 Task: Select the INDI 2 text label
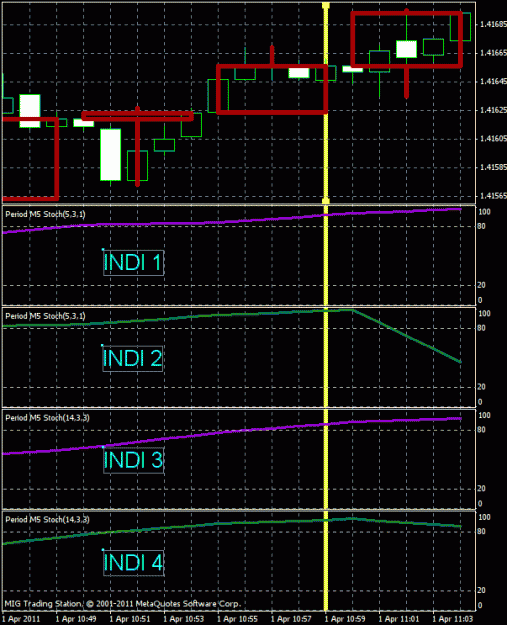coord(133,358)
